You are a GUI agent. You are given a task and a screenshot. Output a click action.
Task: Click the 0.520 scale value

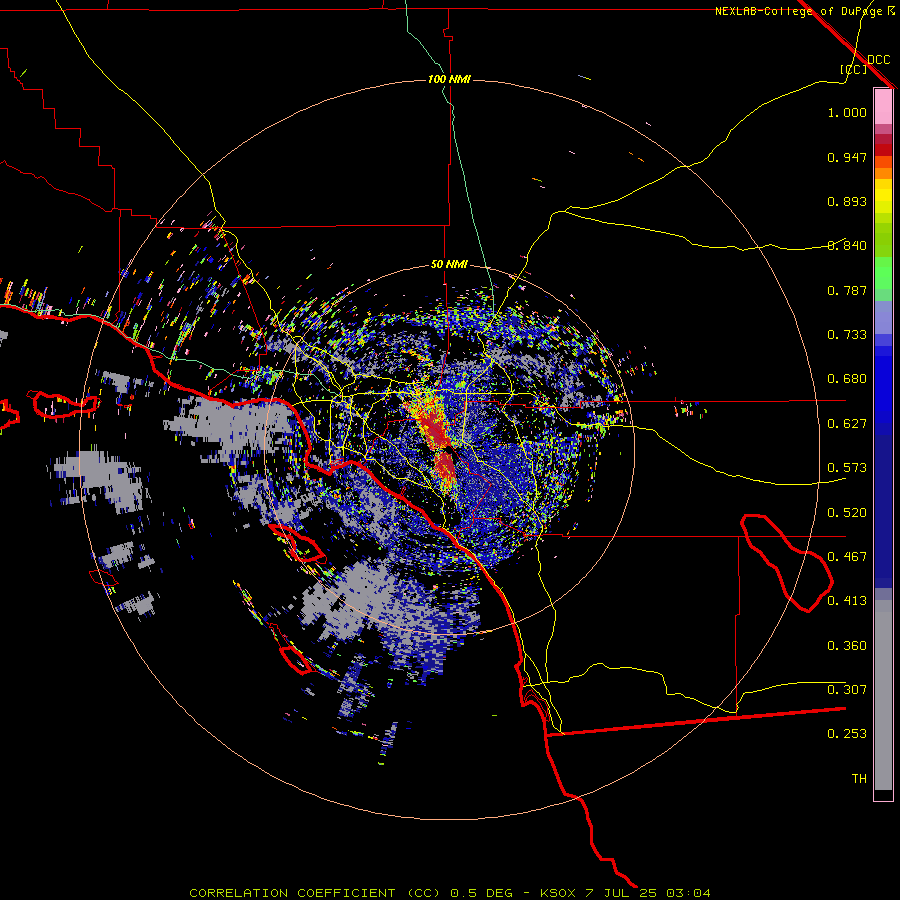point(847,513)
